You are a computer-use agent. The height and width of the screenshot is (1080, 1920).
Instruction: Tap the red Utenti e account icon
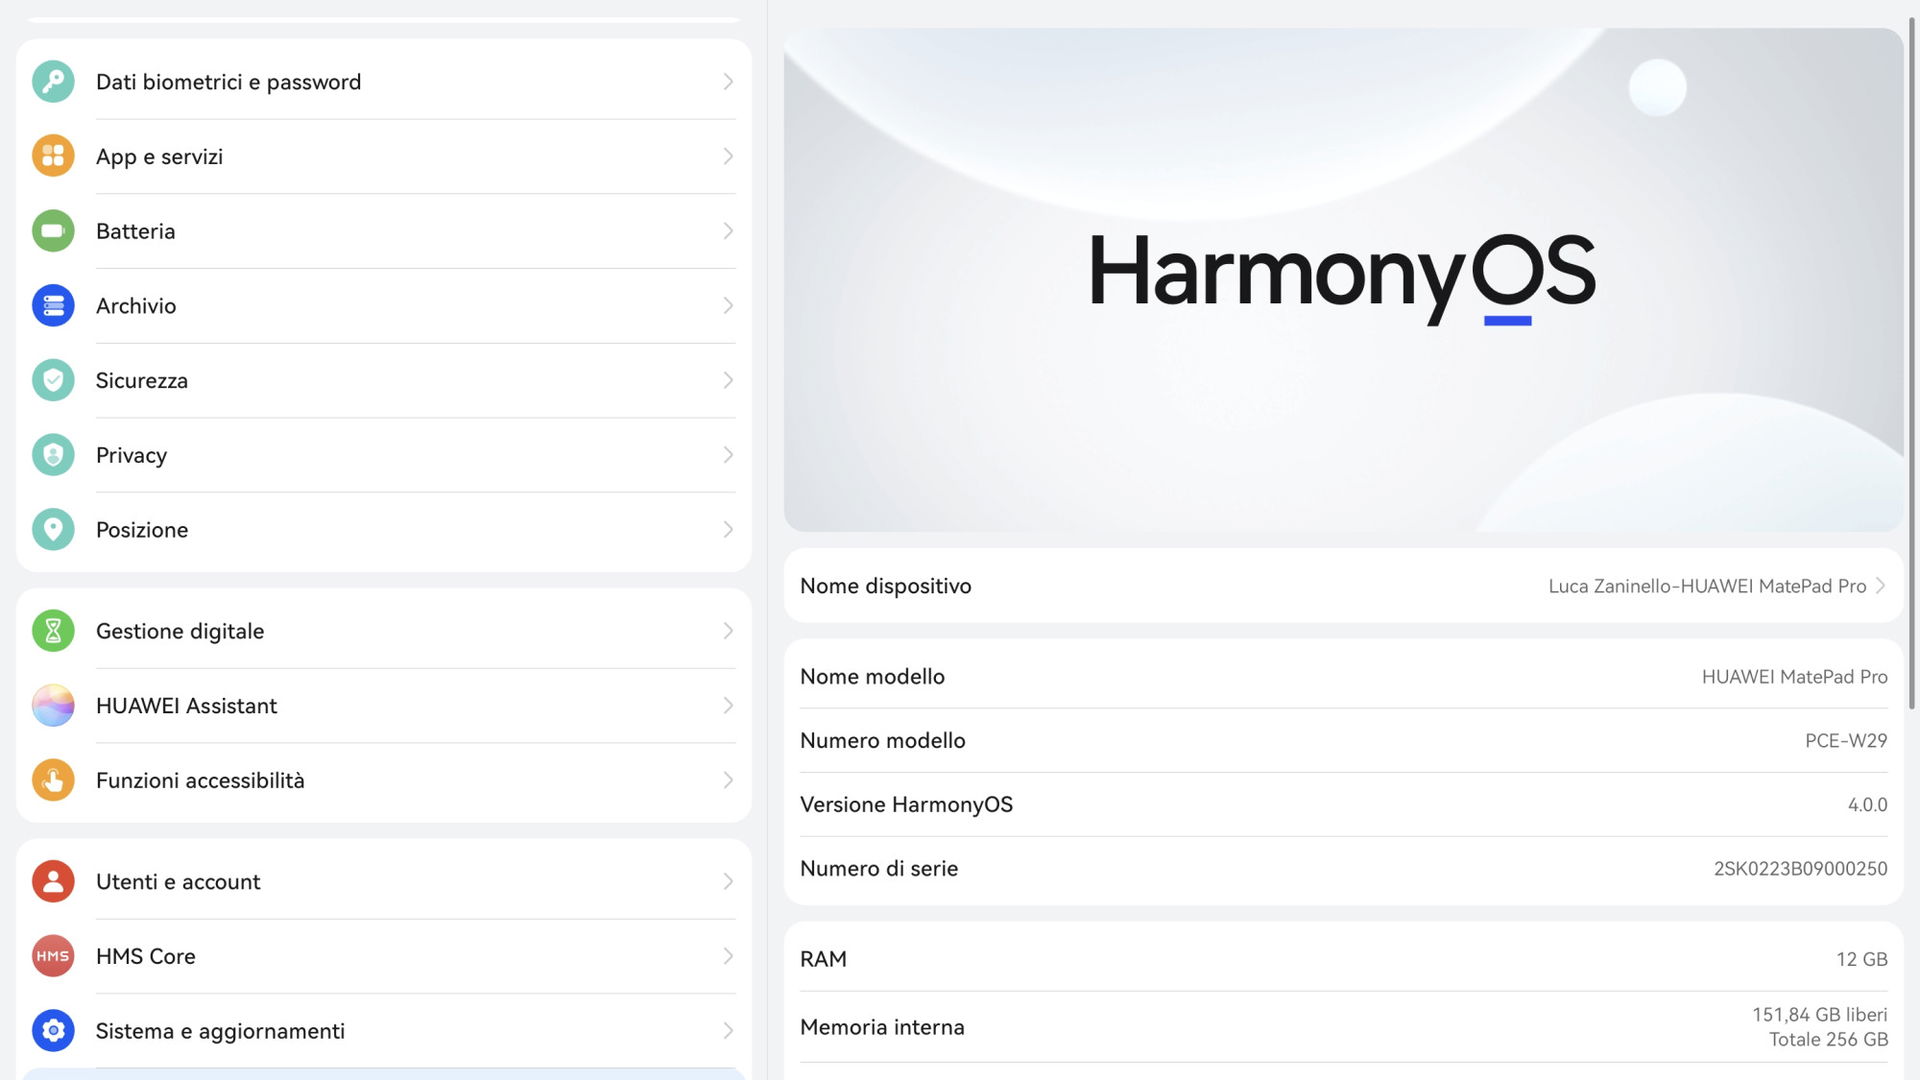(x=53, y=882)
